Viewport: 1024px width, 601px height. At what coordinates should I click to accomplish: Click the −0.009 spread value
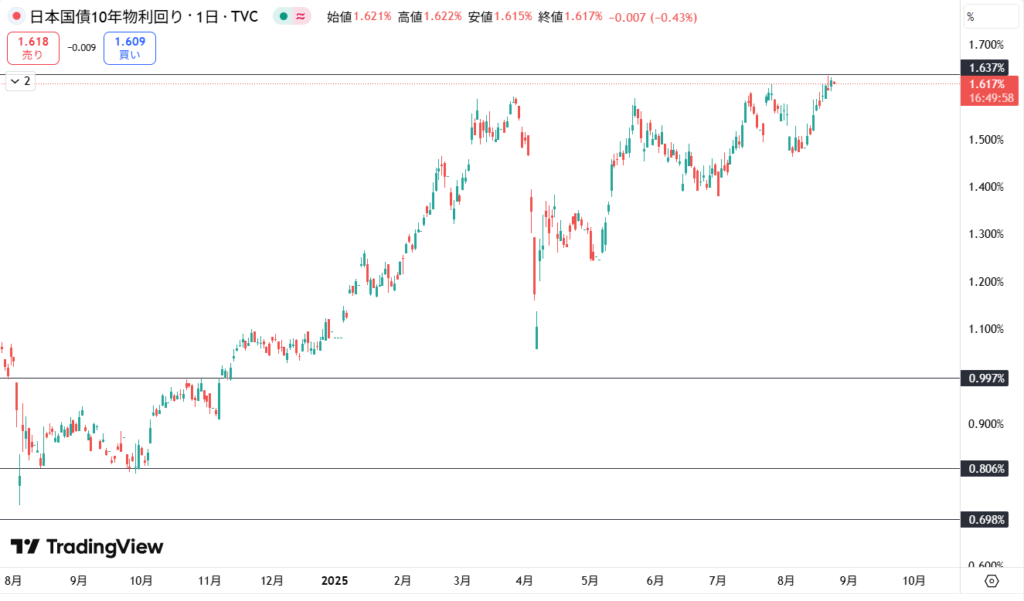click(x=82, y=48)
